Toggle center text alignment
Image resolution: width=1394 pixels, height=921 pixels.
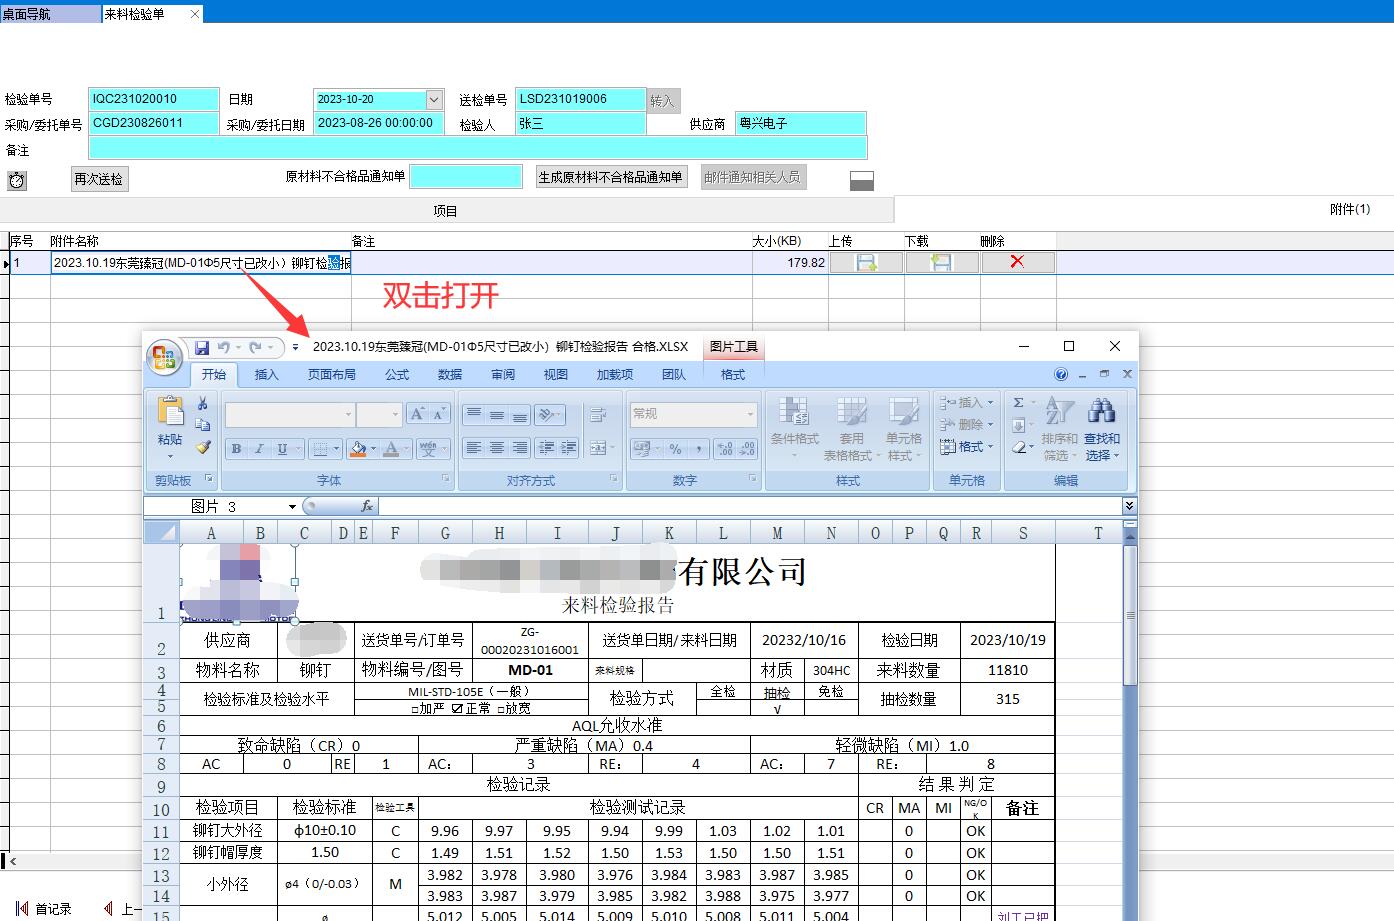coord(496,448)
